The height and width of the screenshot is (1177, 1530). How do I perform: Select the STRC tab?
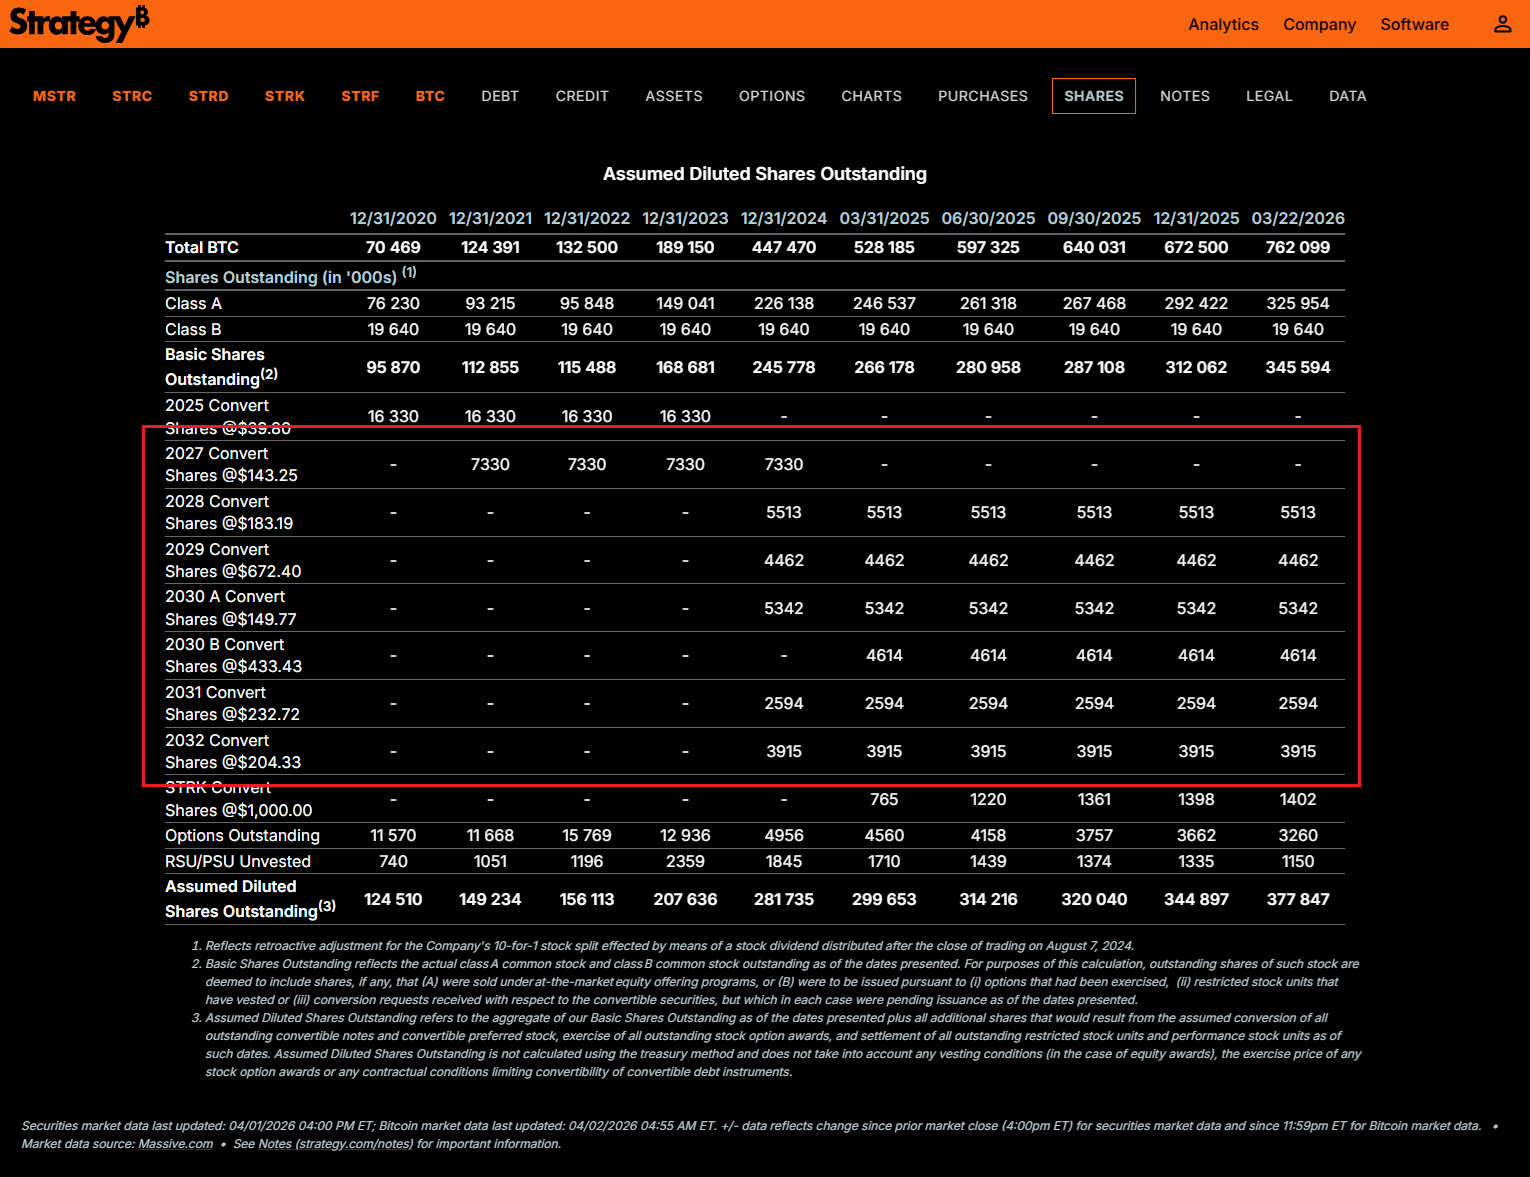[132, 96]
